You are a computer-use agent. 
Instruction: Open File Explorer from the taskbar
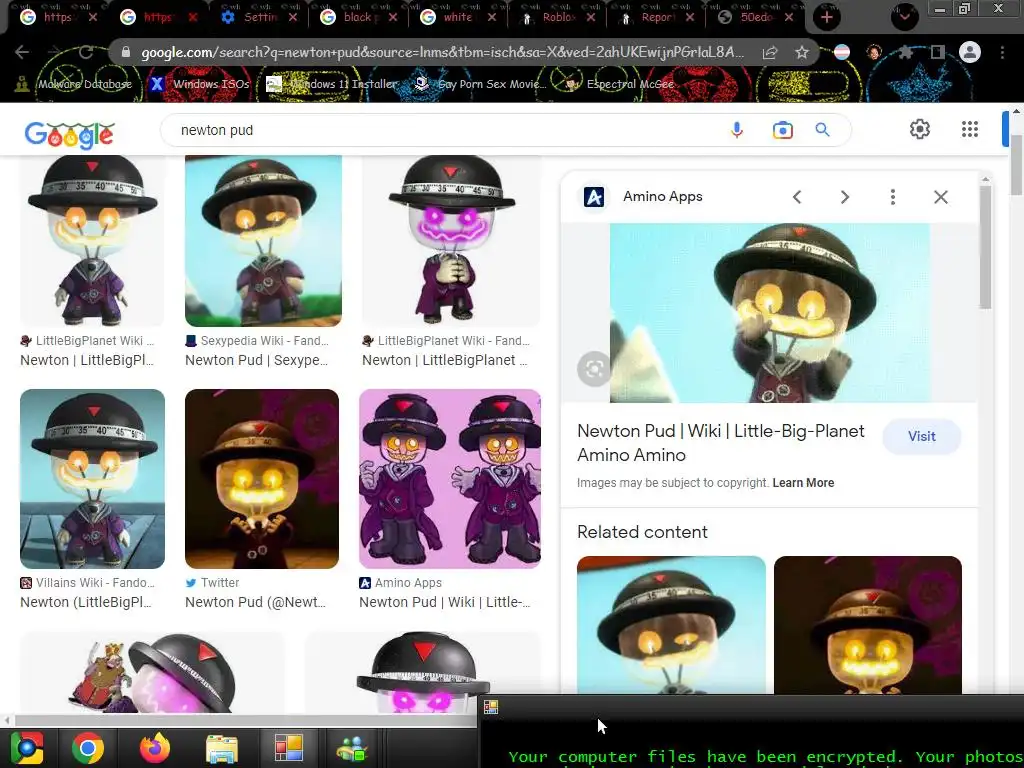coord(222,748)
